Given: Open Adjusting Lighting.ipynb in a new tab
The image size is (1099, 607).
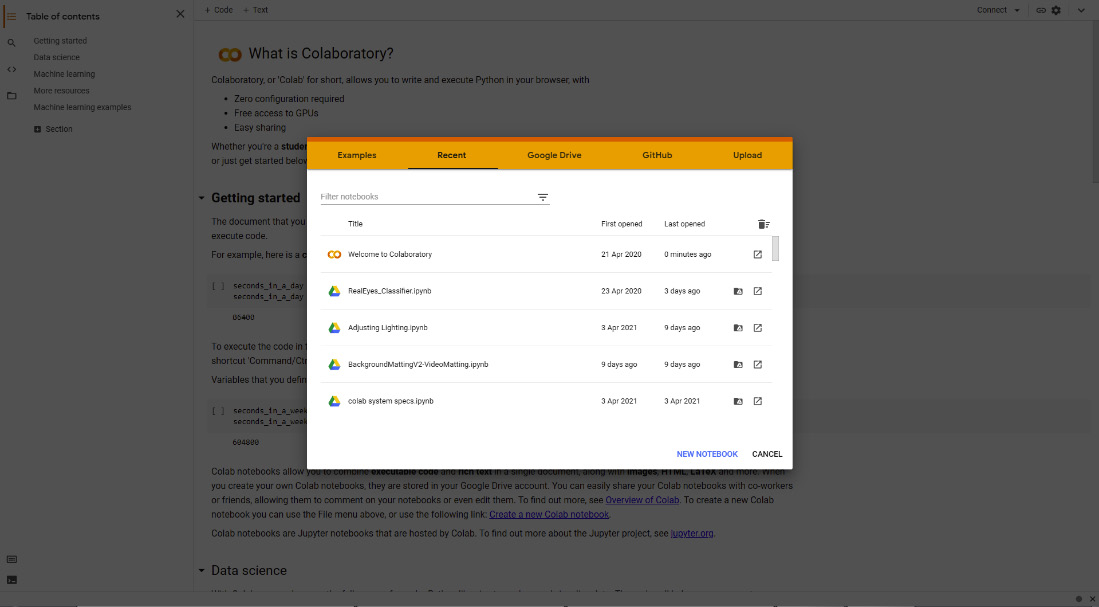Looking at the screenshot, I should (x=758, y=327).
